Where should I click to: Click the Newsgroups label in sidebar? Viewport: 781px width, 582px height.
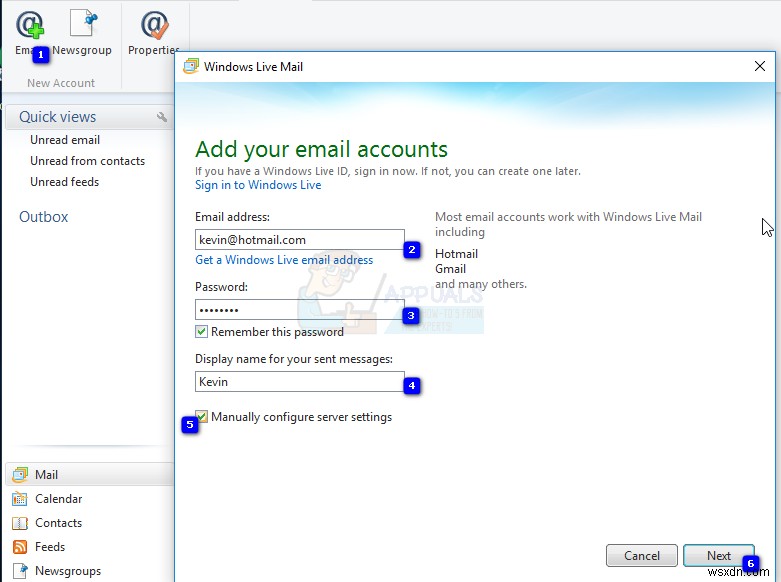pos(68,571)
